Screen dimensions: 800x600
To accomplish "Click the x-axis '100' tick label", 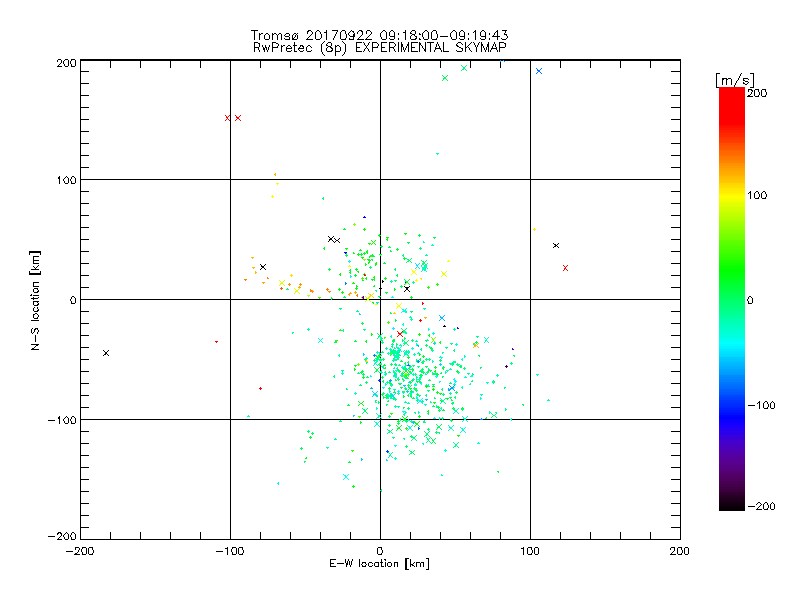I will (x=530, y=551).
